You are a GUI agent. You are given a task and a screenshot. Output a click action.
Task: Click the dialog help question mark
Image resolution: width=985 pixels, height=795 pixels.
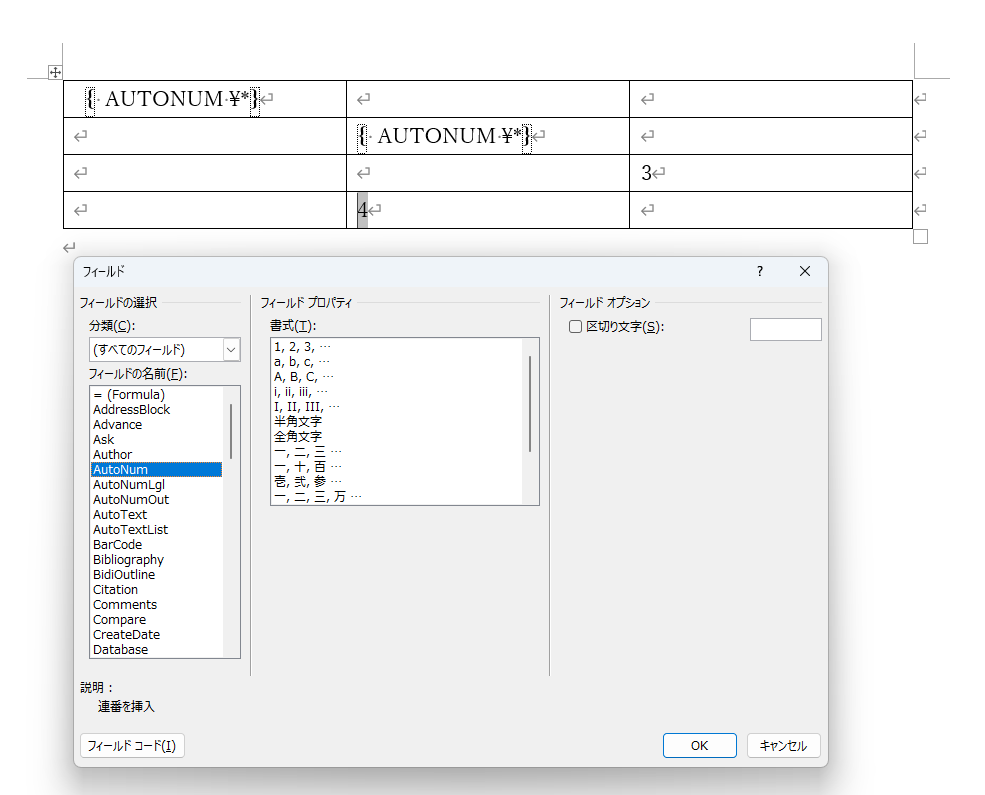759,271
